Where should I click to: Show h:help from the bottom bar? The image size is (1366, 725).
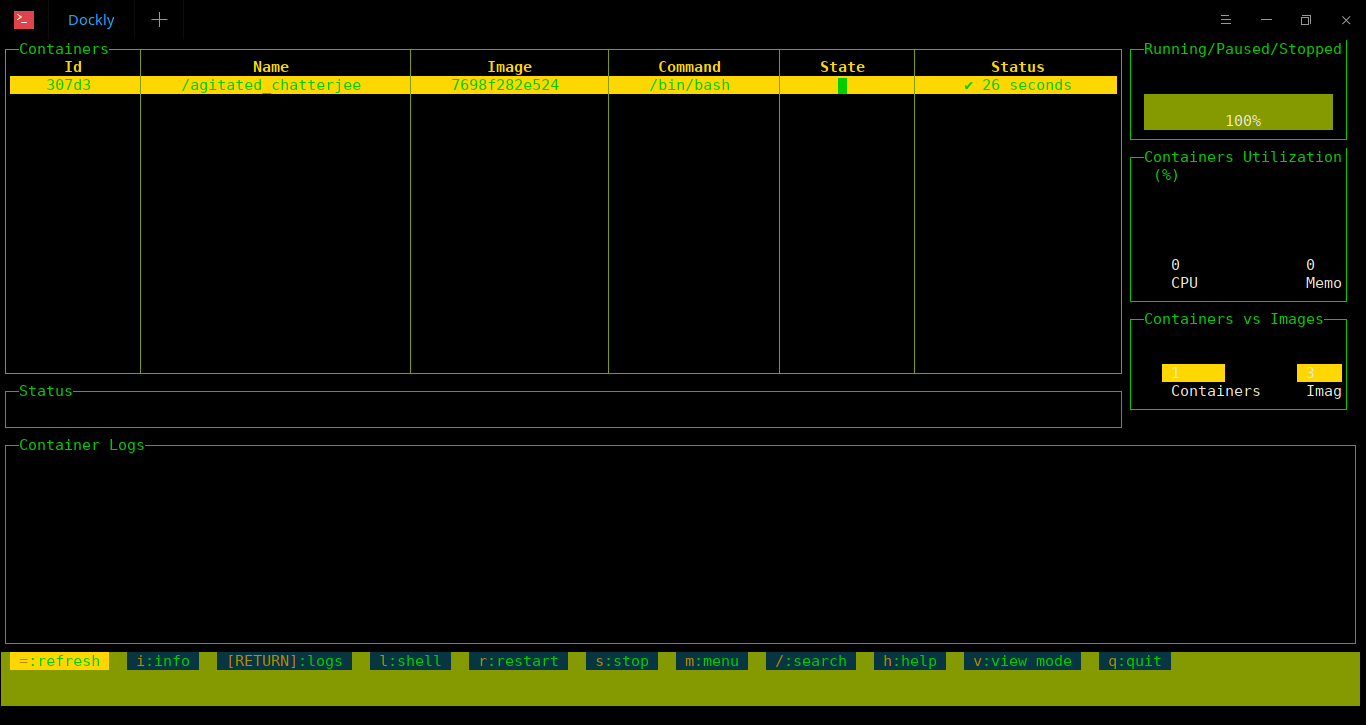(910, 661)
